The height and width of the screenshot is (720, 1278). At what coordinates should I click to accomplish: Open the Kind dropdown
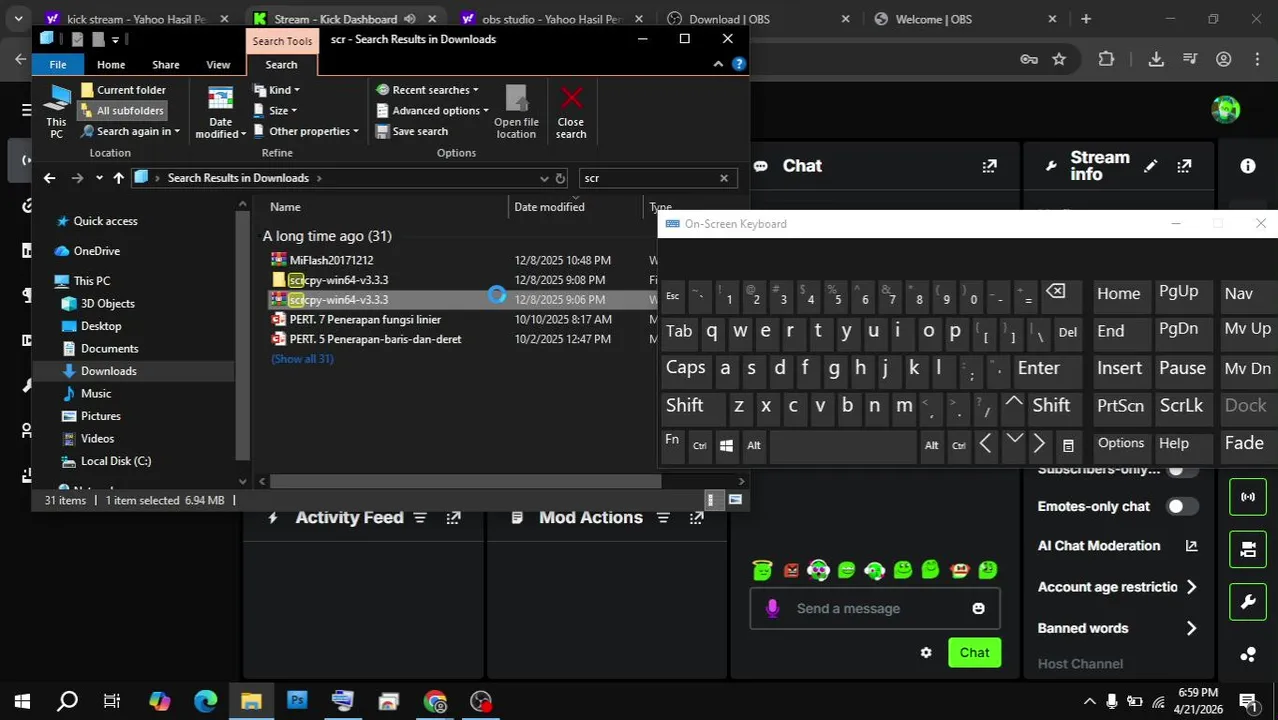[x=277, y=90]
